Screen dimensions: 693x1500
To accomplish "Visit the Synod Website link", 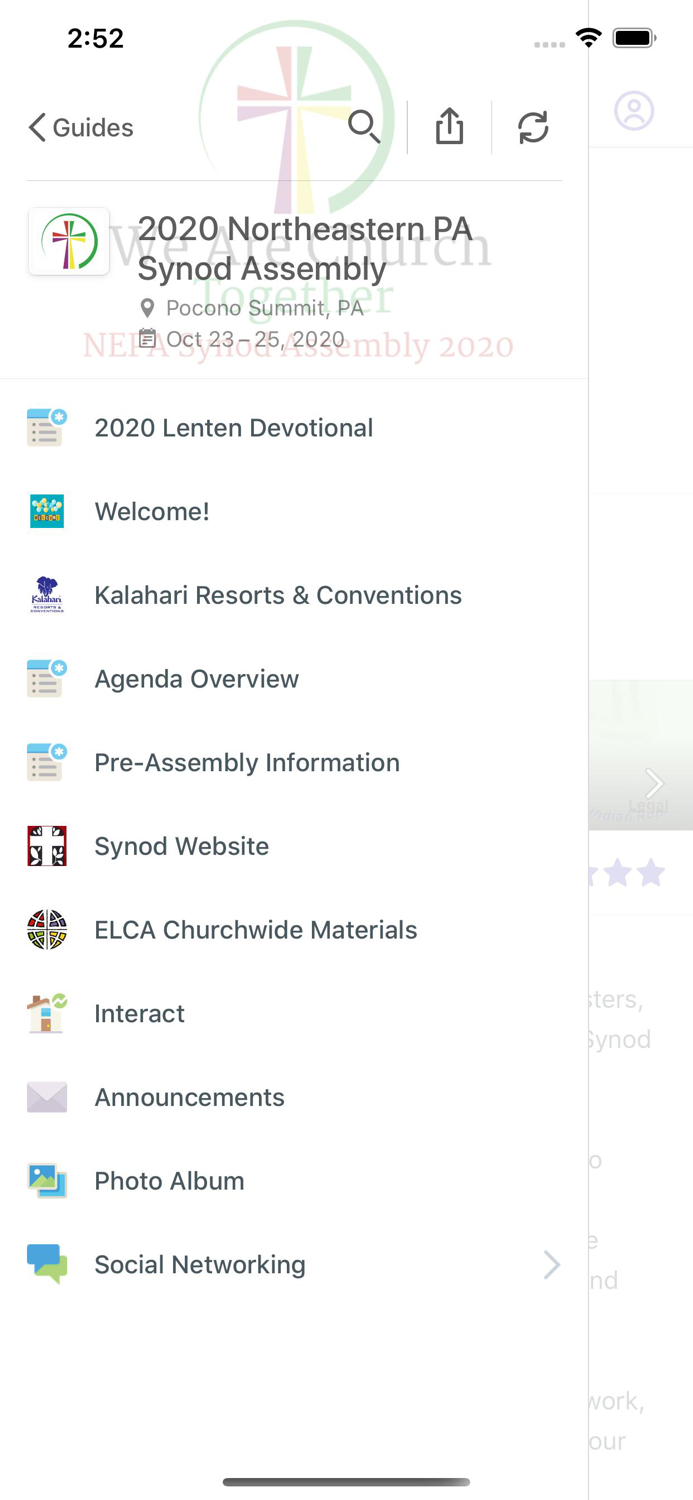I will coord(182,846).
